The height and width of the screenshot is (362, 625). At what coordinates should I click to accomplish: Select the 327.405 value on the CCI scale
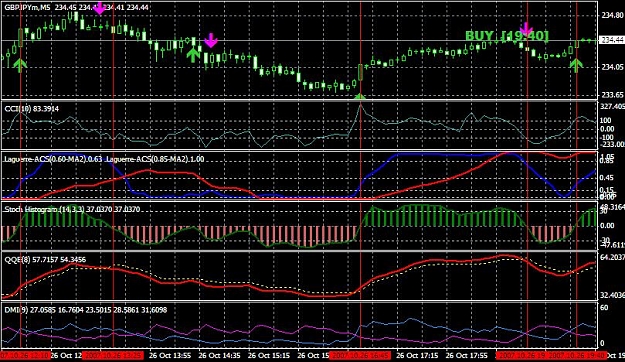[612, 106]
